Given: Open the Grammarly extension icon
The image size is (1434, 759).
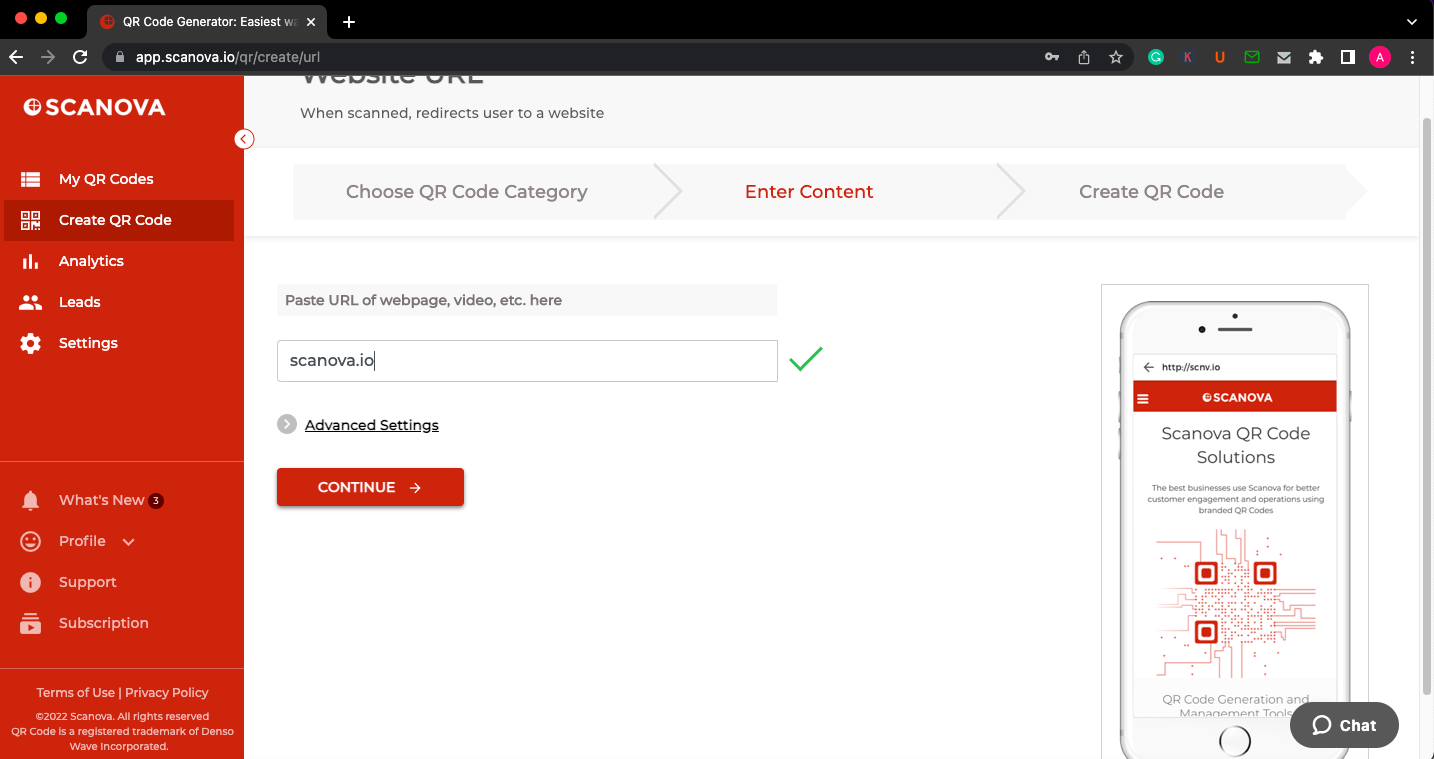Looking at the screenshot, I should tap(1156, 57).
